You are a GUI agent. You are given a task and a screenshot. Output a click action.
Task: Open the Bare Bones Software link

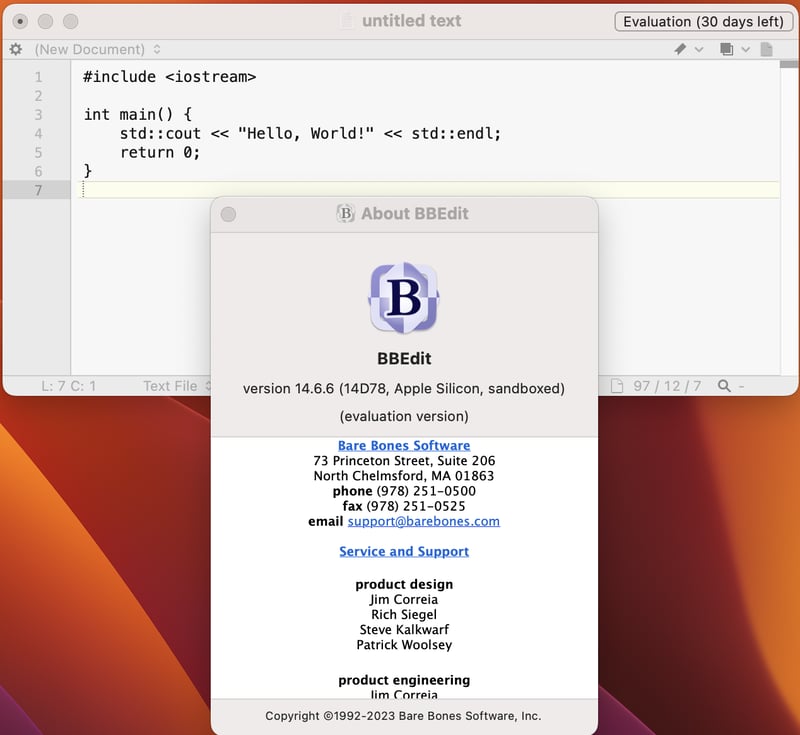coord(404,445)
